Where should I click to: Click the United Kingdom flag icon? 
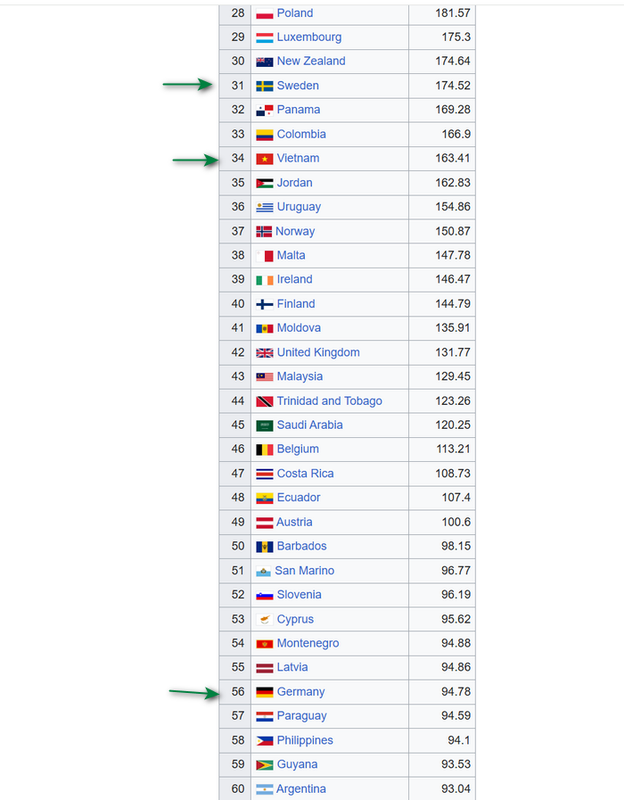click(x=264, y=353)
